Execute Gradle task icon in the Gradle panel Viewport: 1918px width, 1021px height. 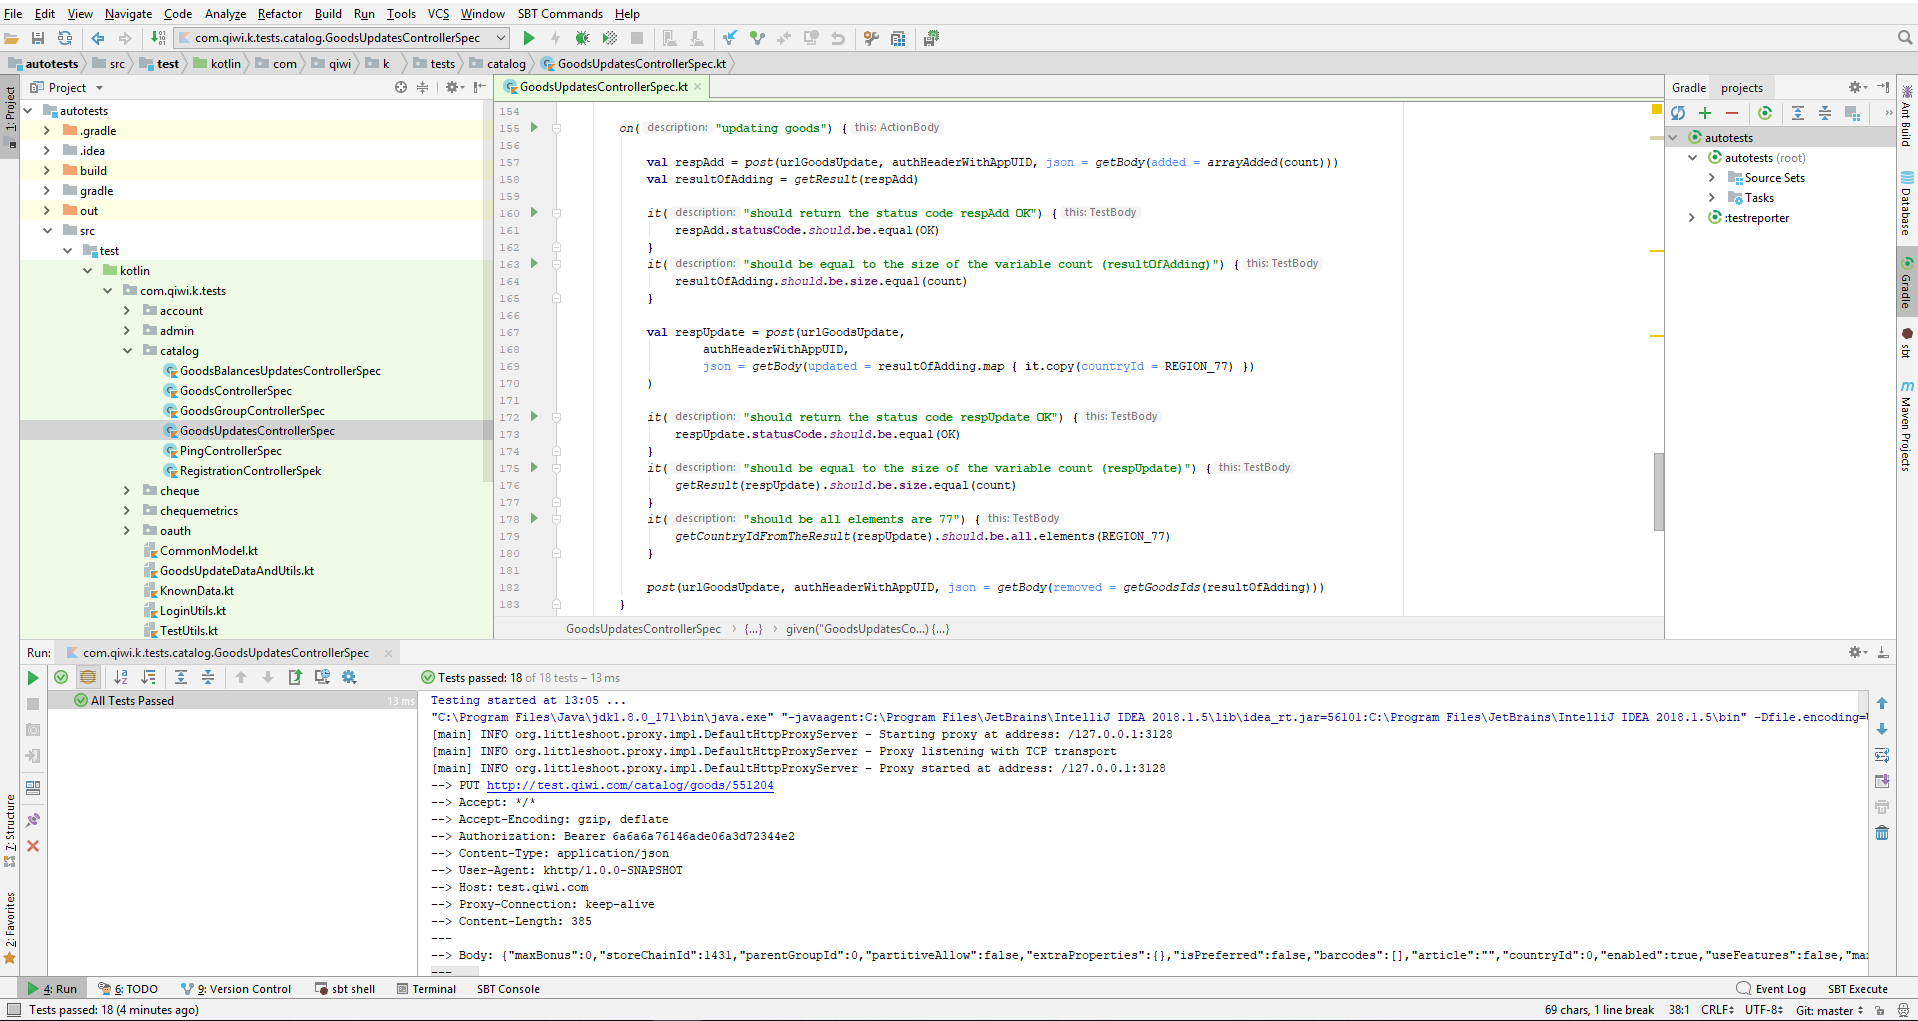[1765, 113]
